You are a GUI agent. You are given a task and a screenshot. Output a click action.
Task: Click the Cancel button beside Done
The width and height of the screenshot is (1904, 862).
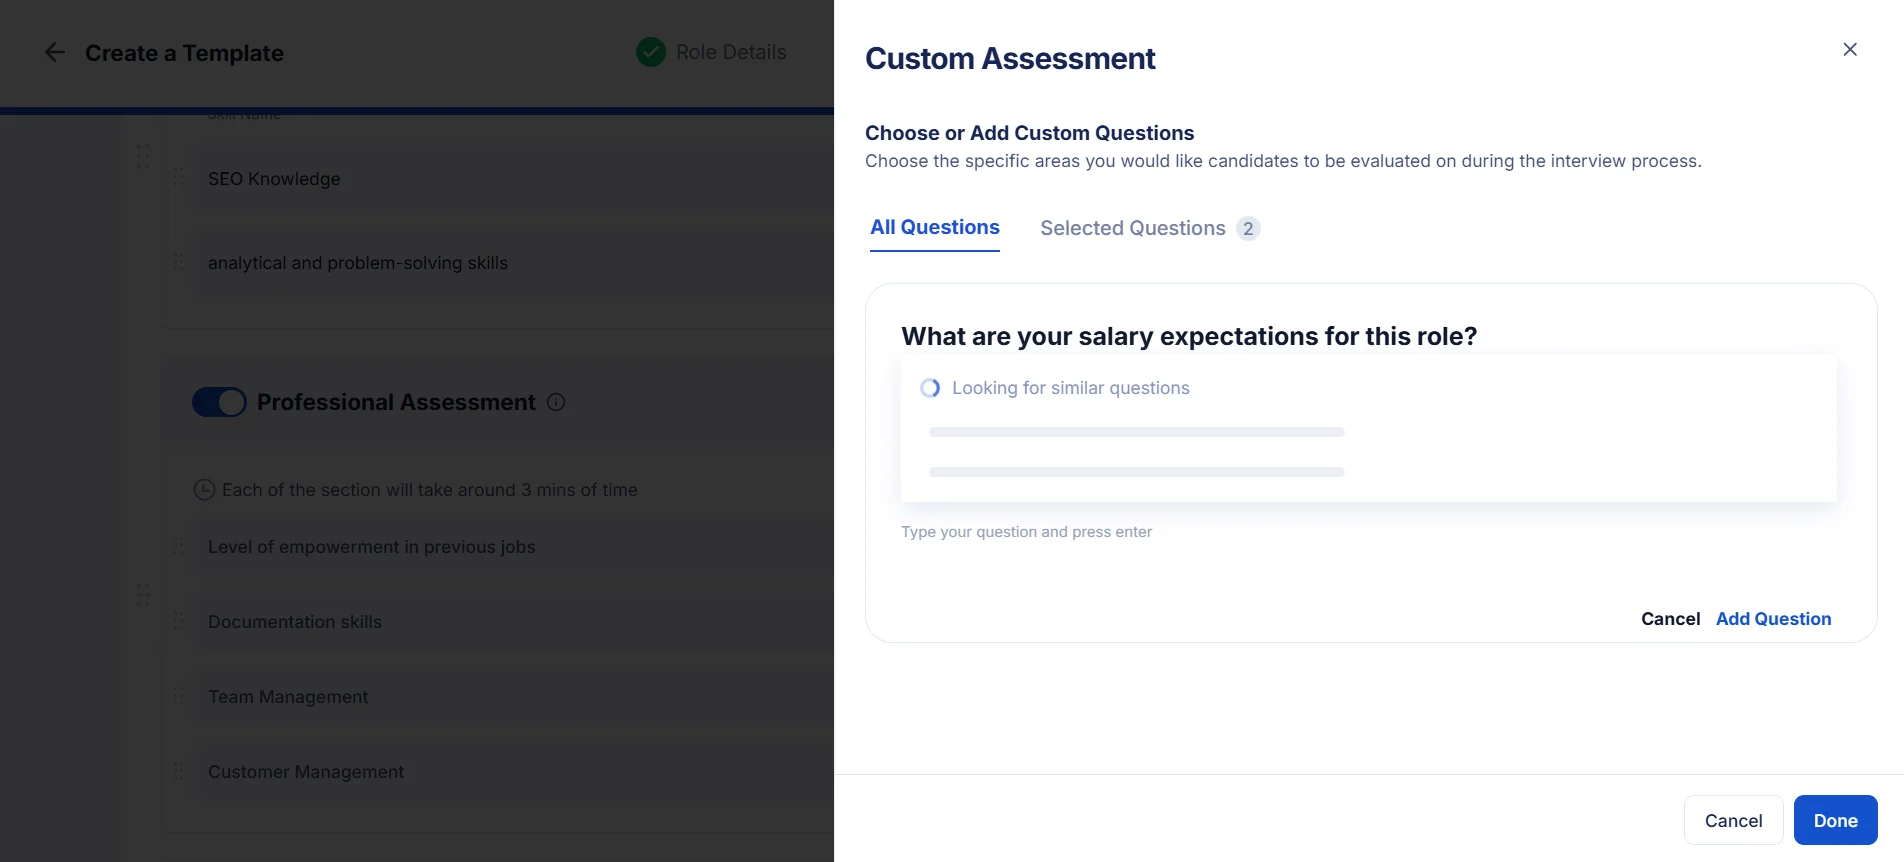pos(1734,820)
